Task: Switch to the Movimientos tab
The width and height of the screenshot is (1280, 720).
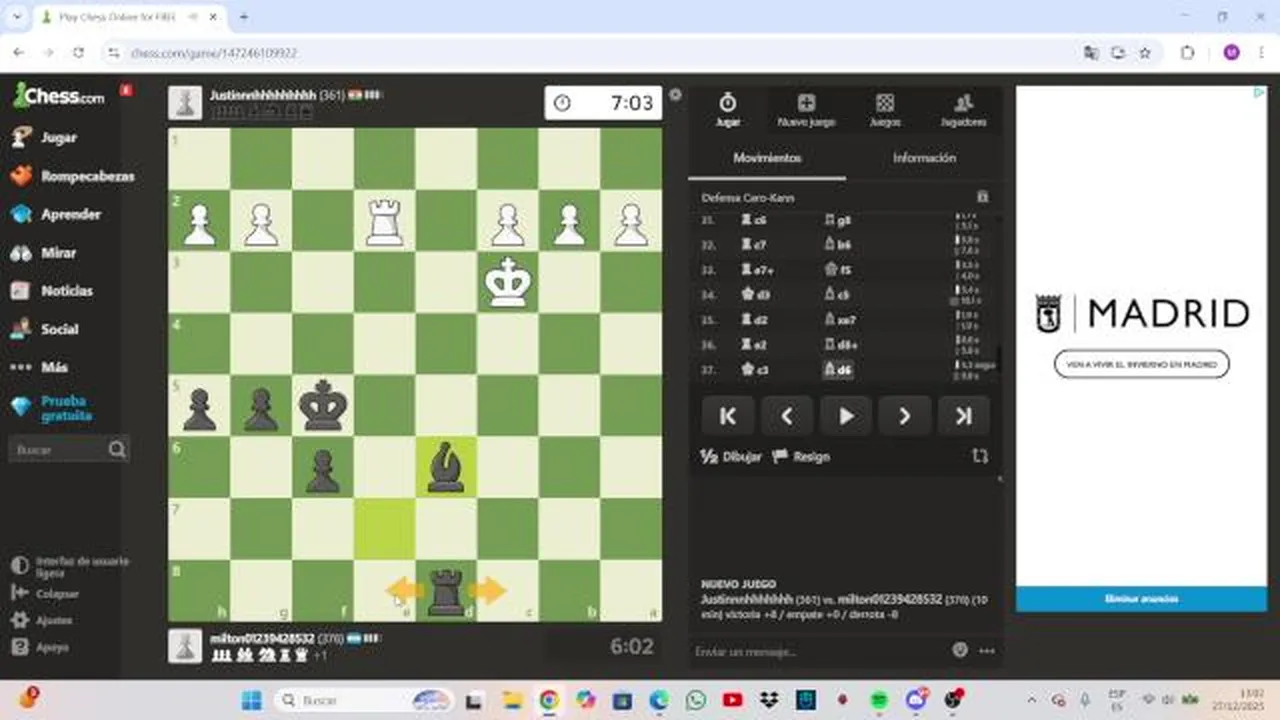Action: [x=767, y=158]
